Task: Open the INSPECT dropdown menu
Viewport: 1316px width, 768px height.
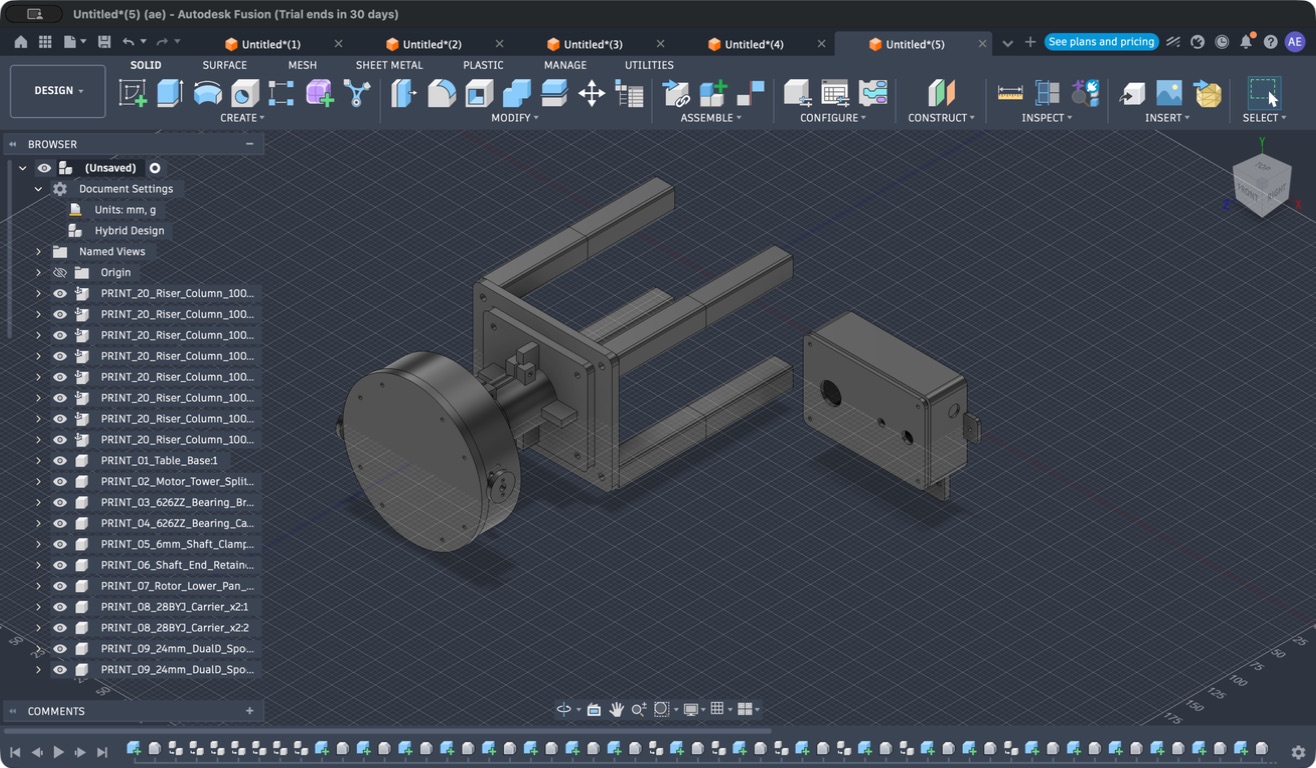Action: [1047, 118]
